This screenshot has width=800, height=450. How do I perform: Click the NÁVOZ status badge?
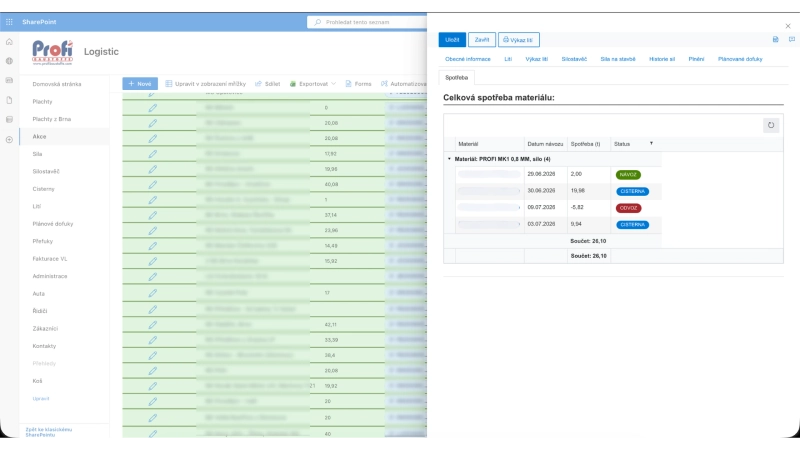(628, 174)
